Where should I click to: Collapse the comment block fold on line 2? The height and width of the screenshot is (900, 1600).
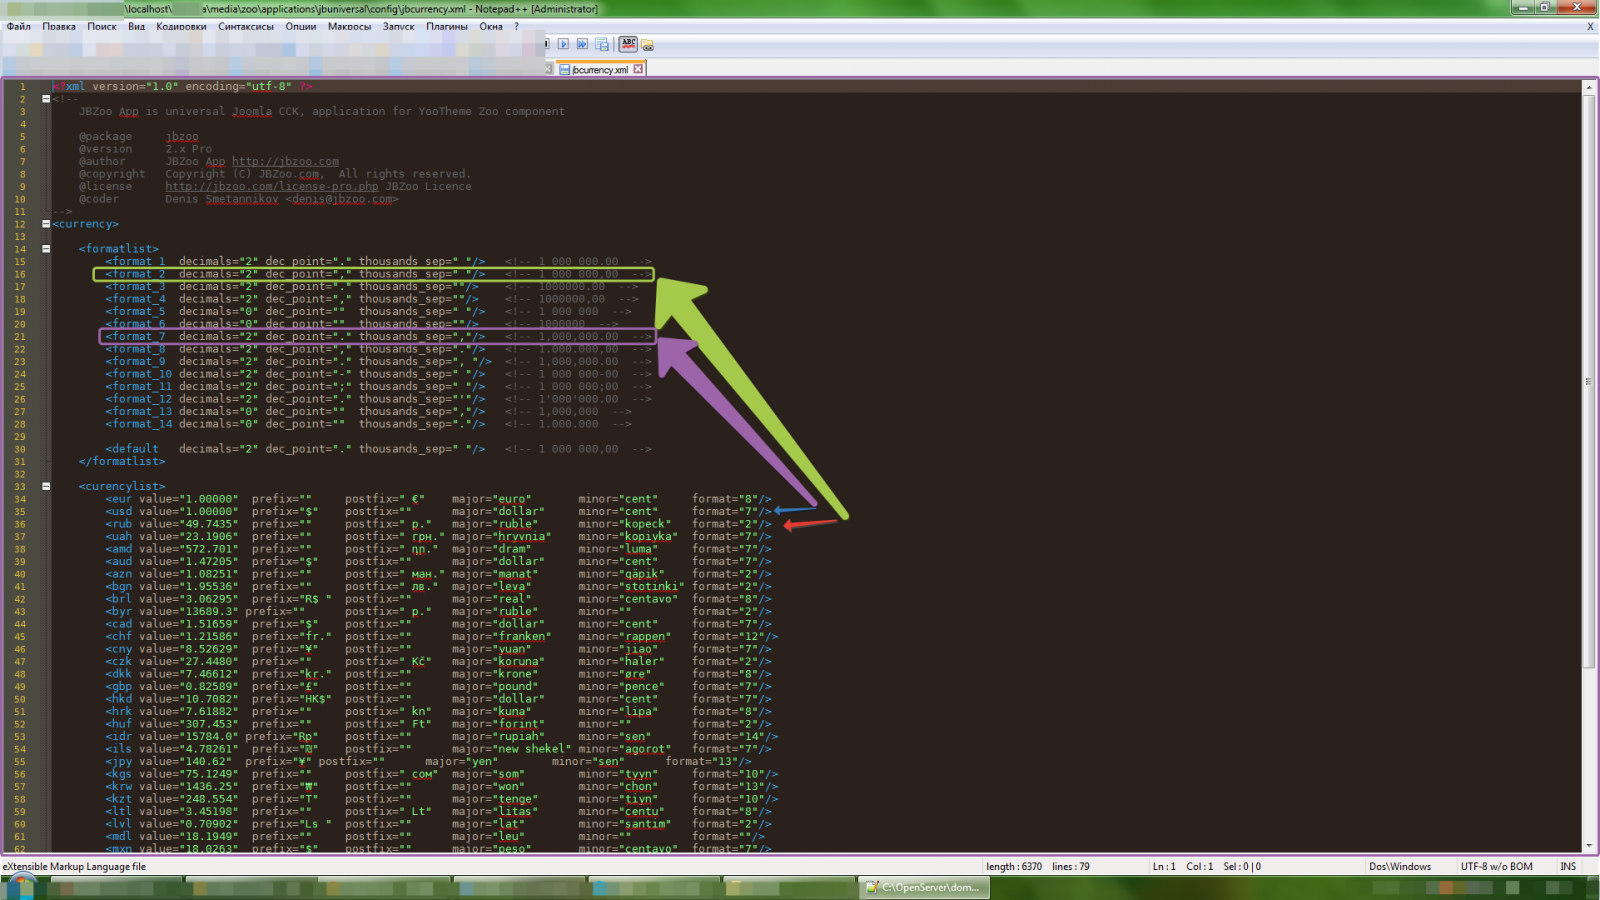[46, 99]
